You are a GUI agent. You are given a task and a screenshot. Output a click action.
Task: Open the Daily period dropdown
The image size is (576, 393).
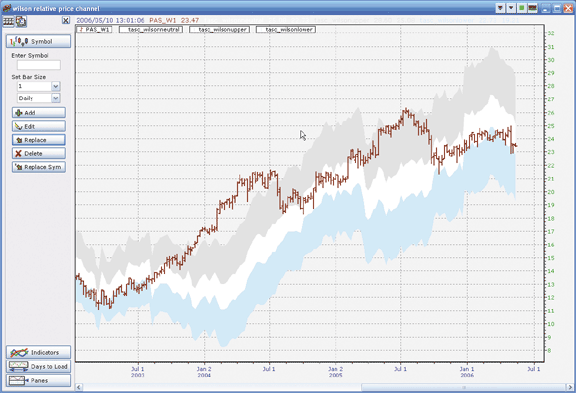pyautogui.click(x=55, y=98)
